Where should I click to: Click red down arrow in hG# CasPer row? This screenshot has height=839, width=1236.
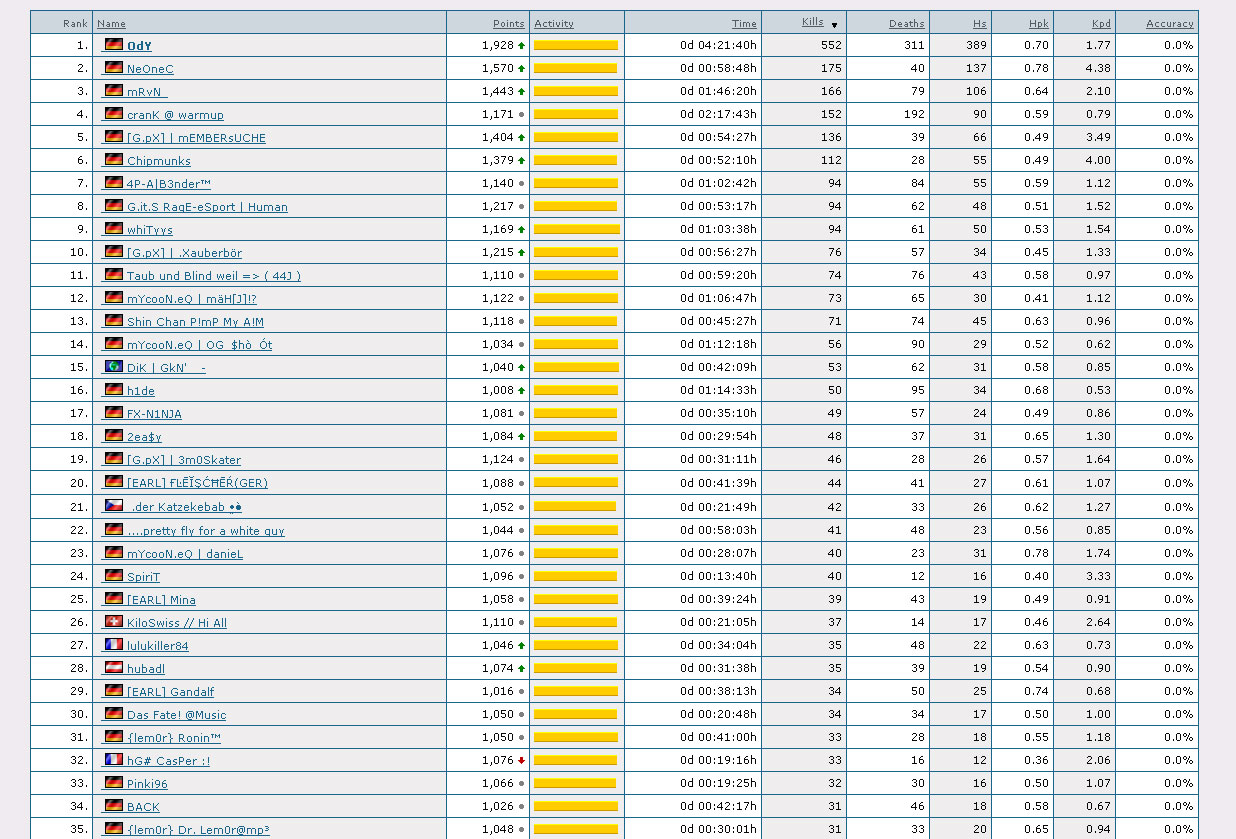pyautogui.click(x=521, y=761)
